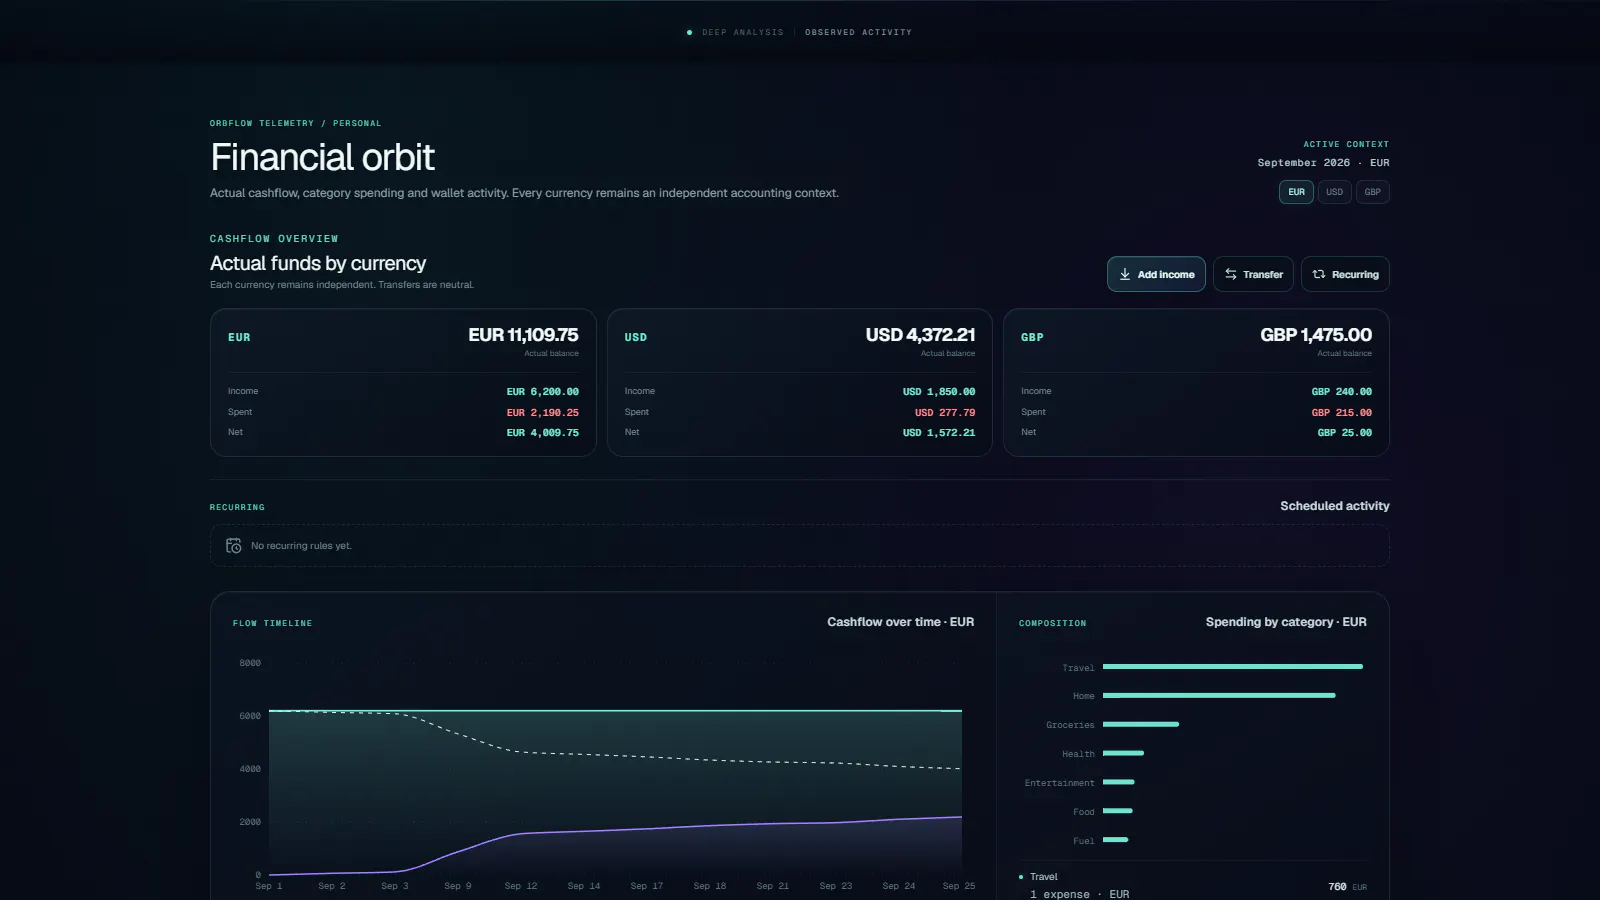Click the September 2026 · EUR context text
The height and width of the screenshot is (900, 1600).
click(1323, 163)
